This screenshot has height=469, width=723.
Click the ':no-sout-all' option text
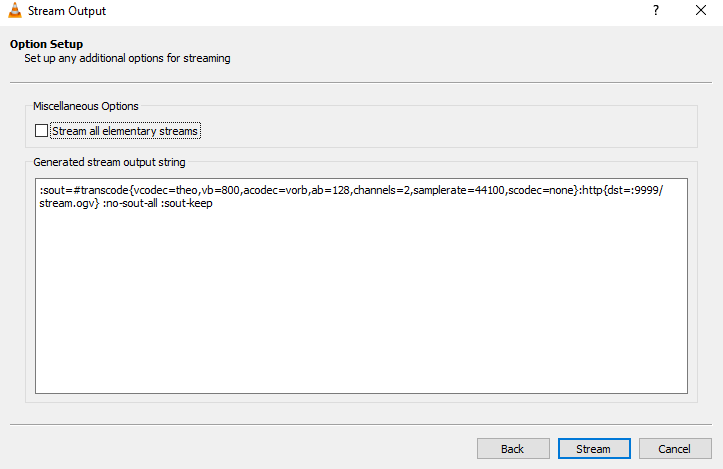[x=130, y=203]
